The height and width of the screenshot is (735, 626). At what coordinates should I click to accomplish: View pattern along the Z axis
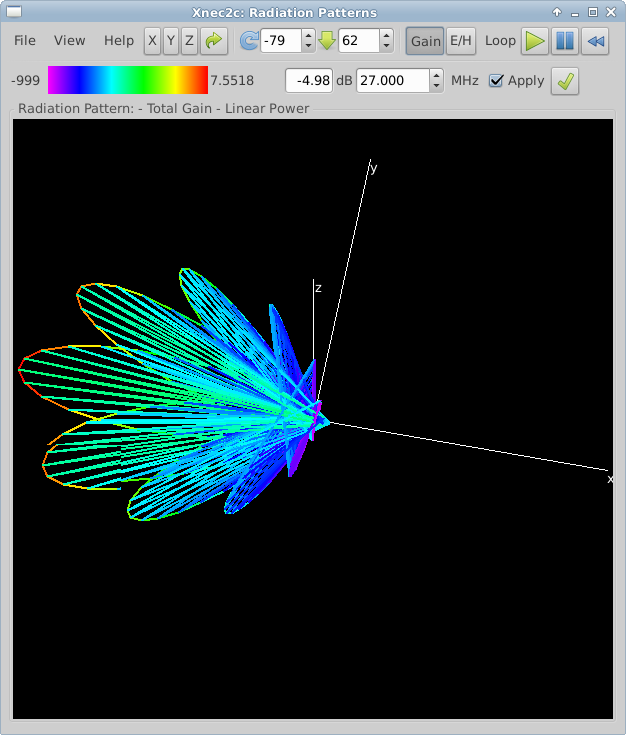coord(189,41)
